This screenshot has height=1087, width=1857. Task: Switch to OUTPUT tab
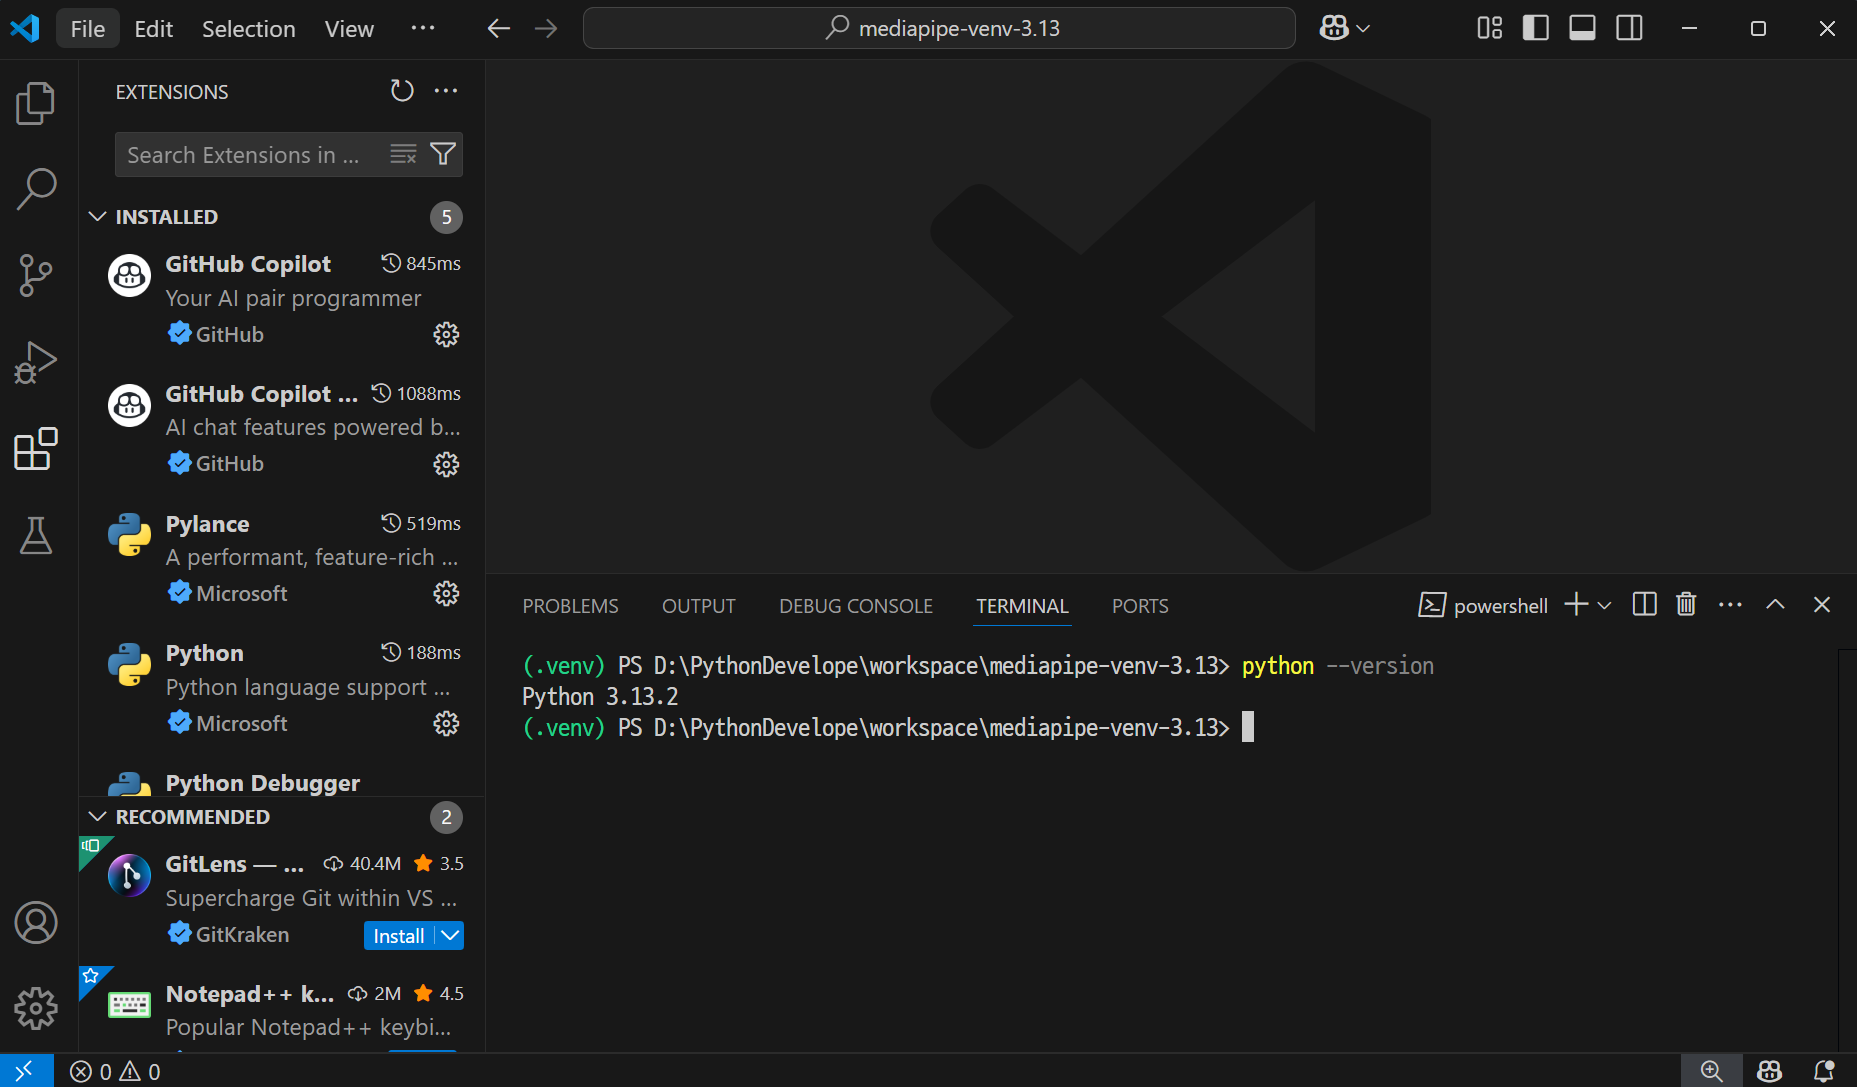point(699,606)
